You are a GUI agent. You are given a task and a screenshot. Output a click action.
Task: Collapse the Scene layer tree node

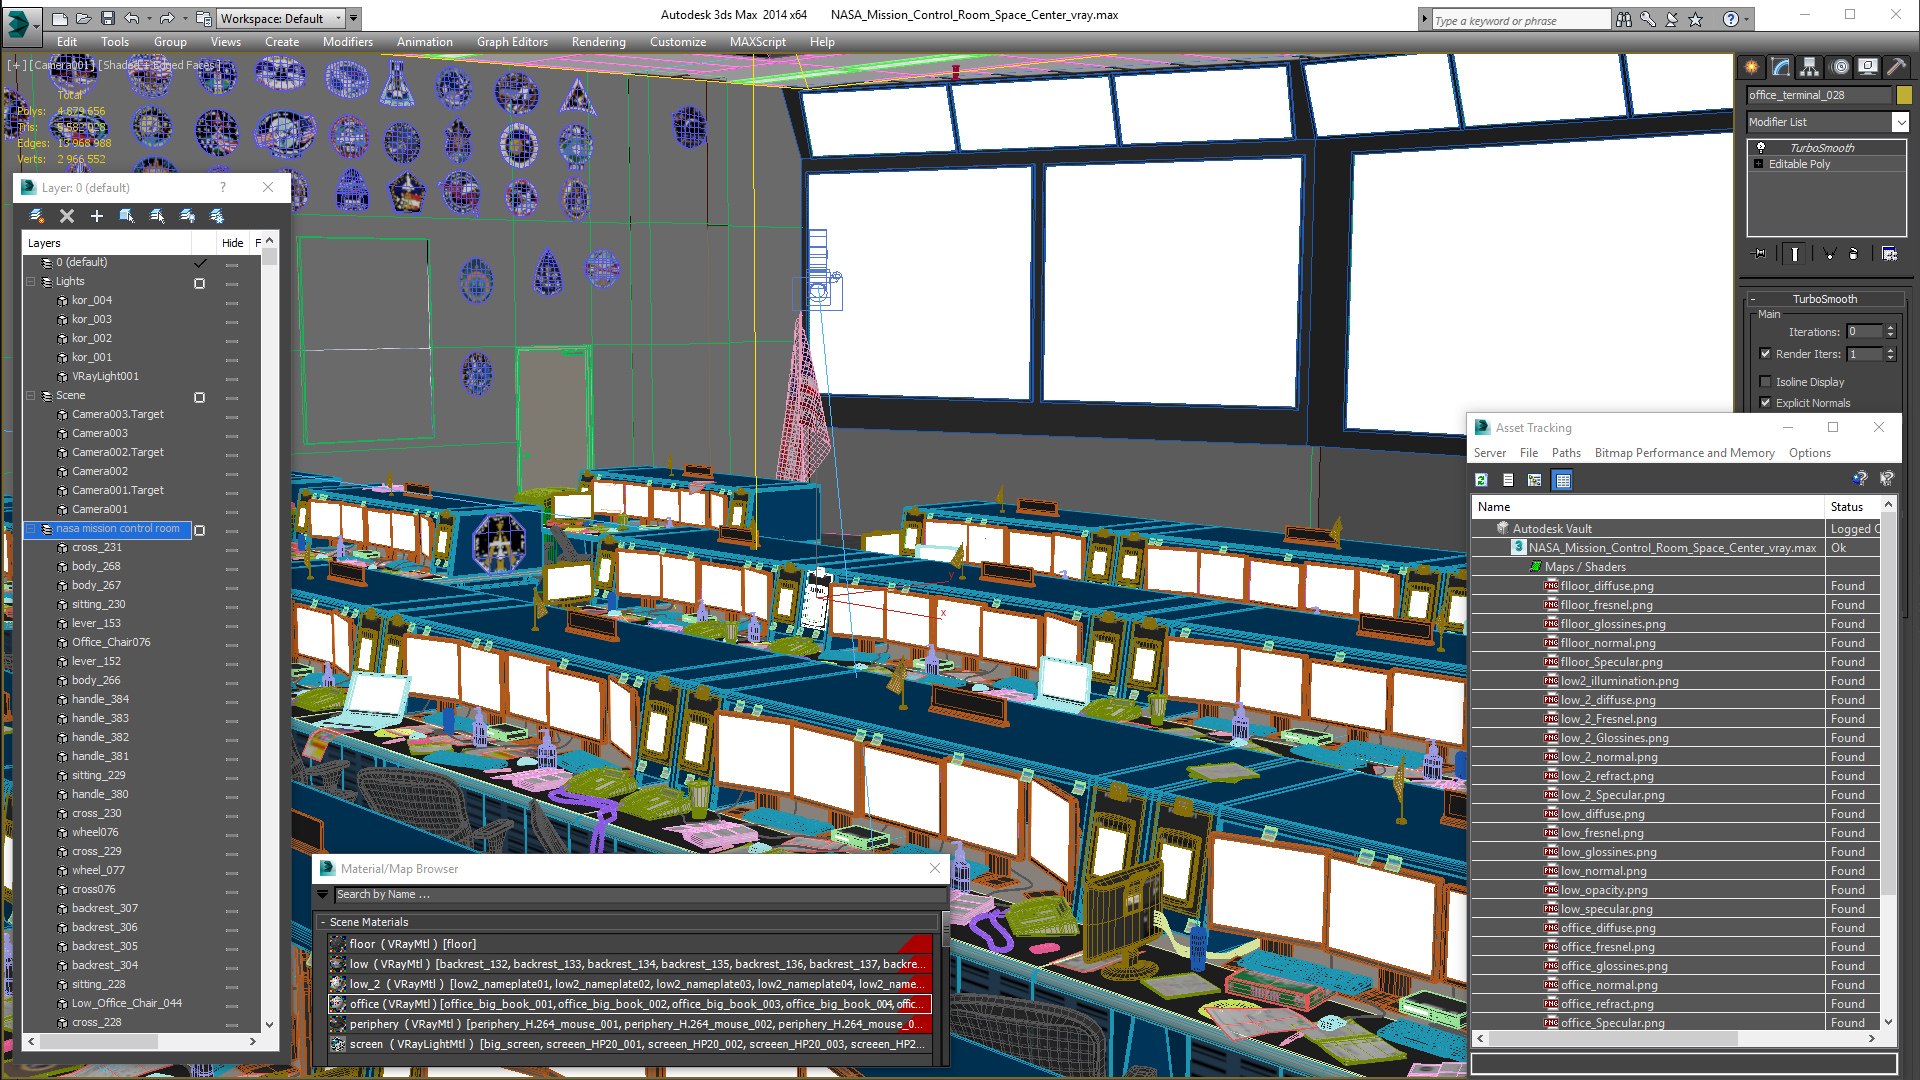point(31,396)
